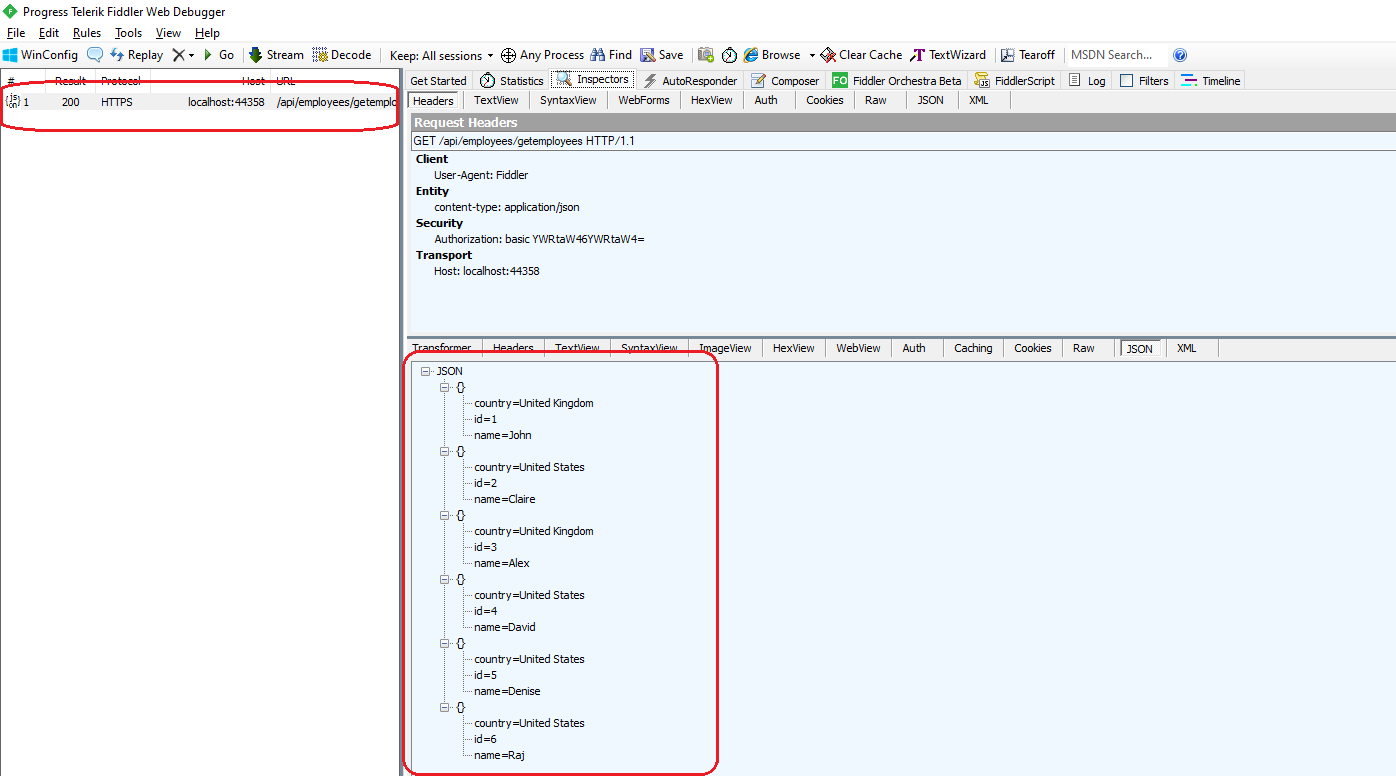Image resolution: width=1396 pixels, height=776 pixels.
Task: Click the 'User-Agent: Fiddler' header line
Action: (x=481, y=175)
